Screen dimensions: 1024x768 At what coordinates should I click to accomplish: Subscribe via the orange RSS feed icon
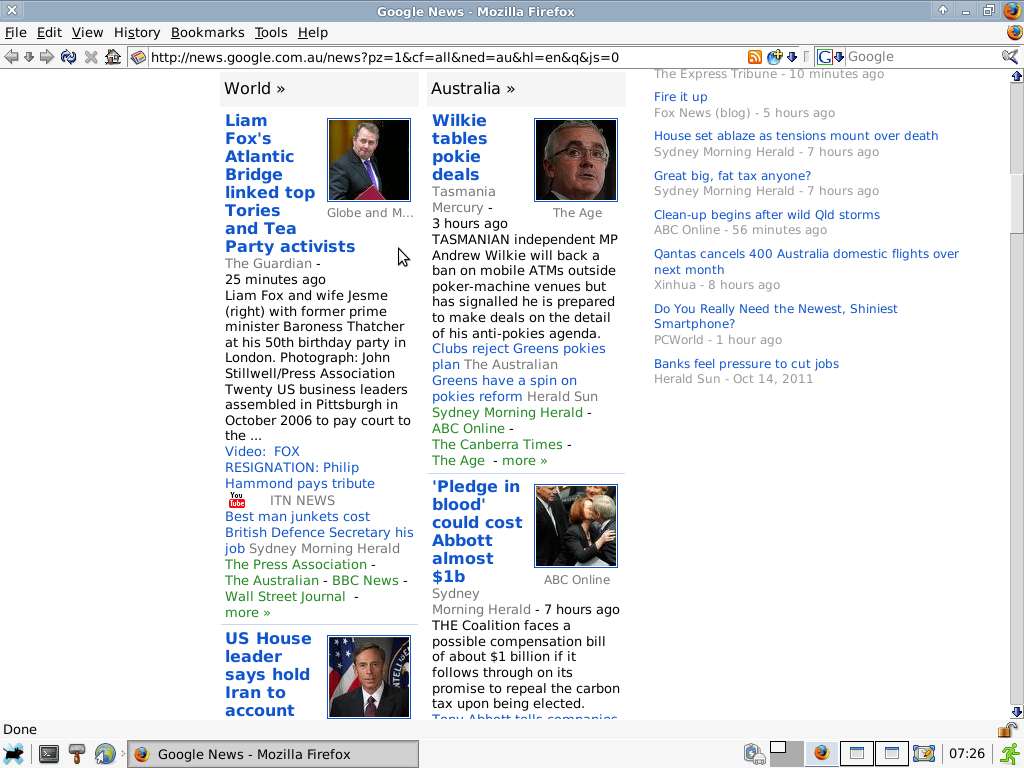754,57
